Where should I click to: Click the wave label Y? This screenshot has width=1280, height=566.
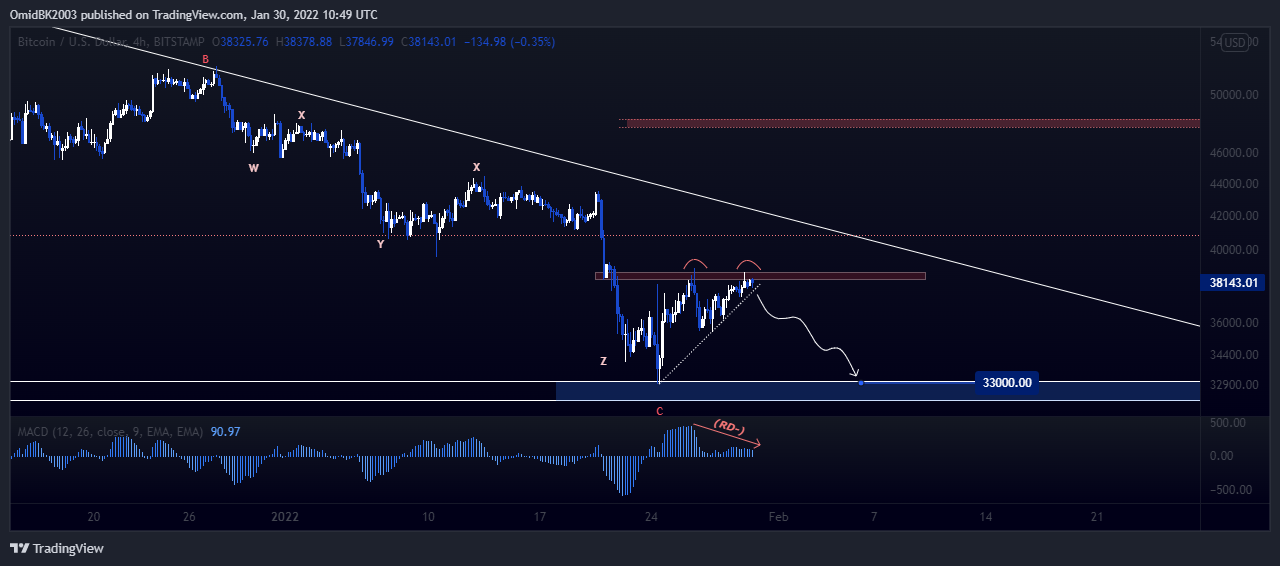[380, 244]
